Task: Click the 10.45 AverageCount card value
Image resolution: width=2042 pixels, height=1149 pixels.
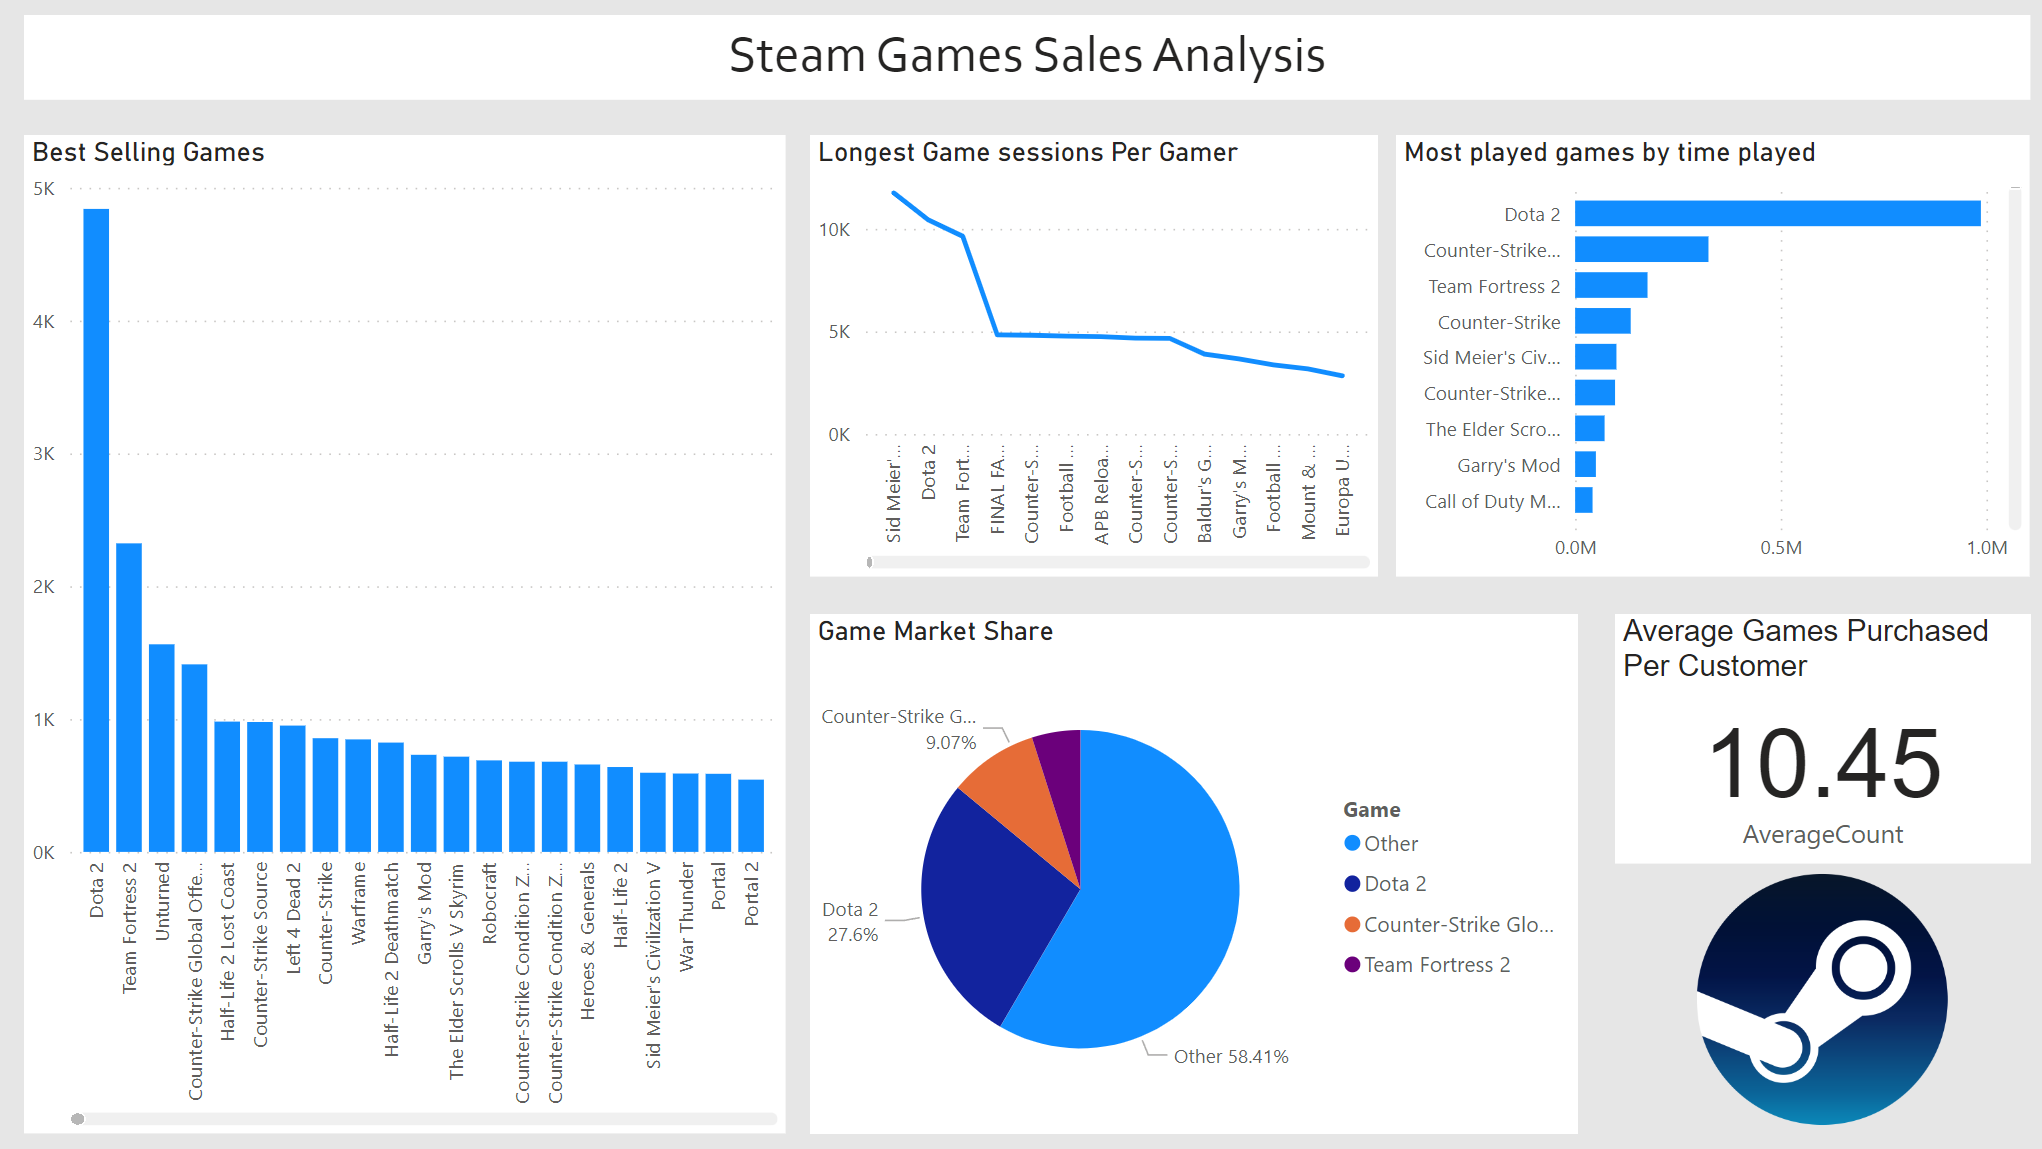Action: click(x=1825, y=765)
